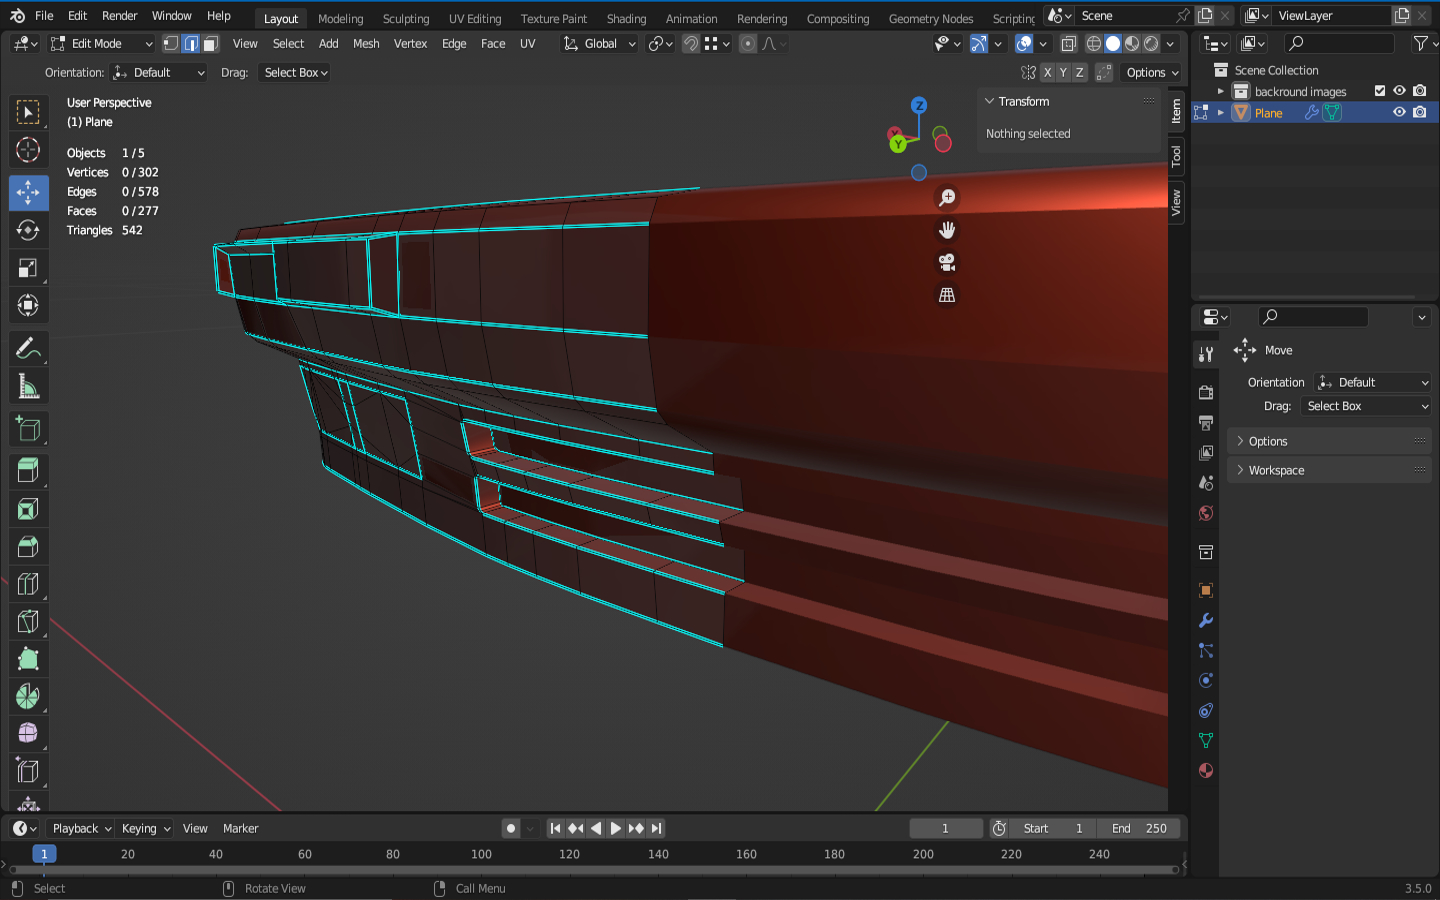Image resolution: width=1440 pixels, height=900 pixels.
Task: Open the Render menu
Action: coord(120,16)
